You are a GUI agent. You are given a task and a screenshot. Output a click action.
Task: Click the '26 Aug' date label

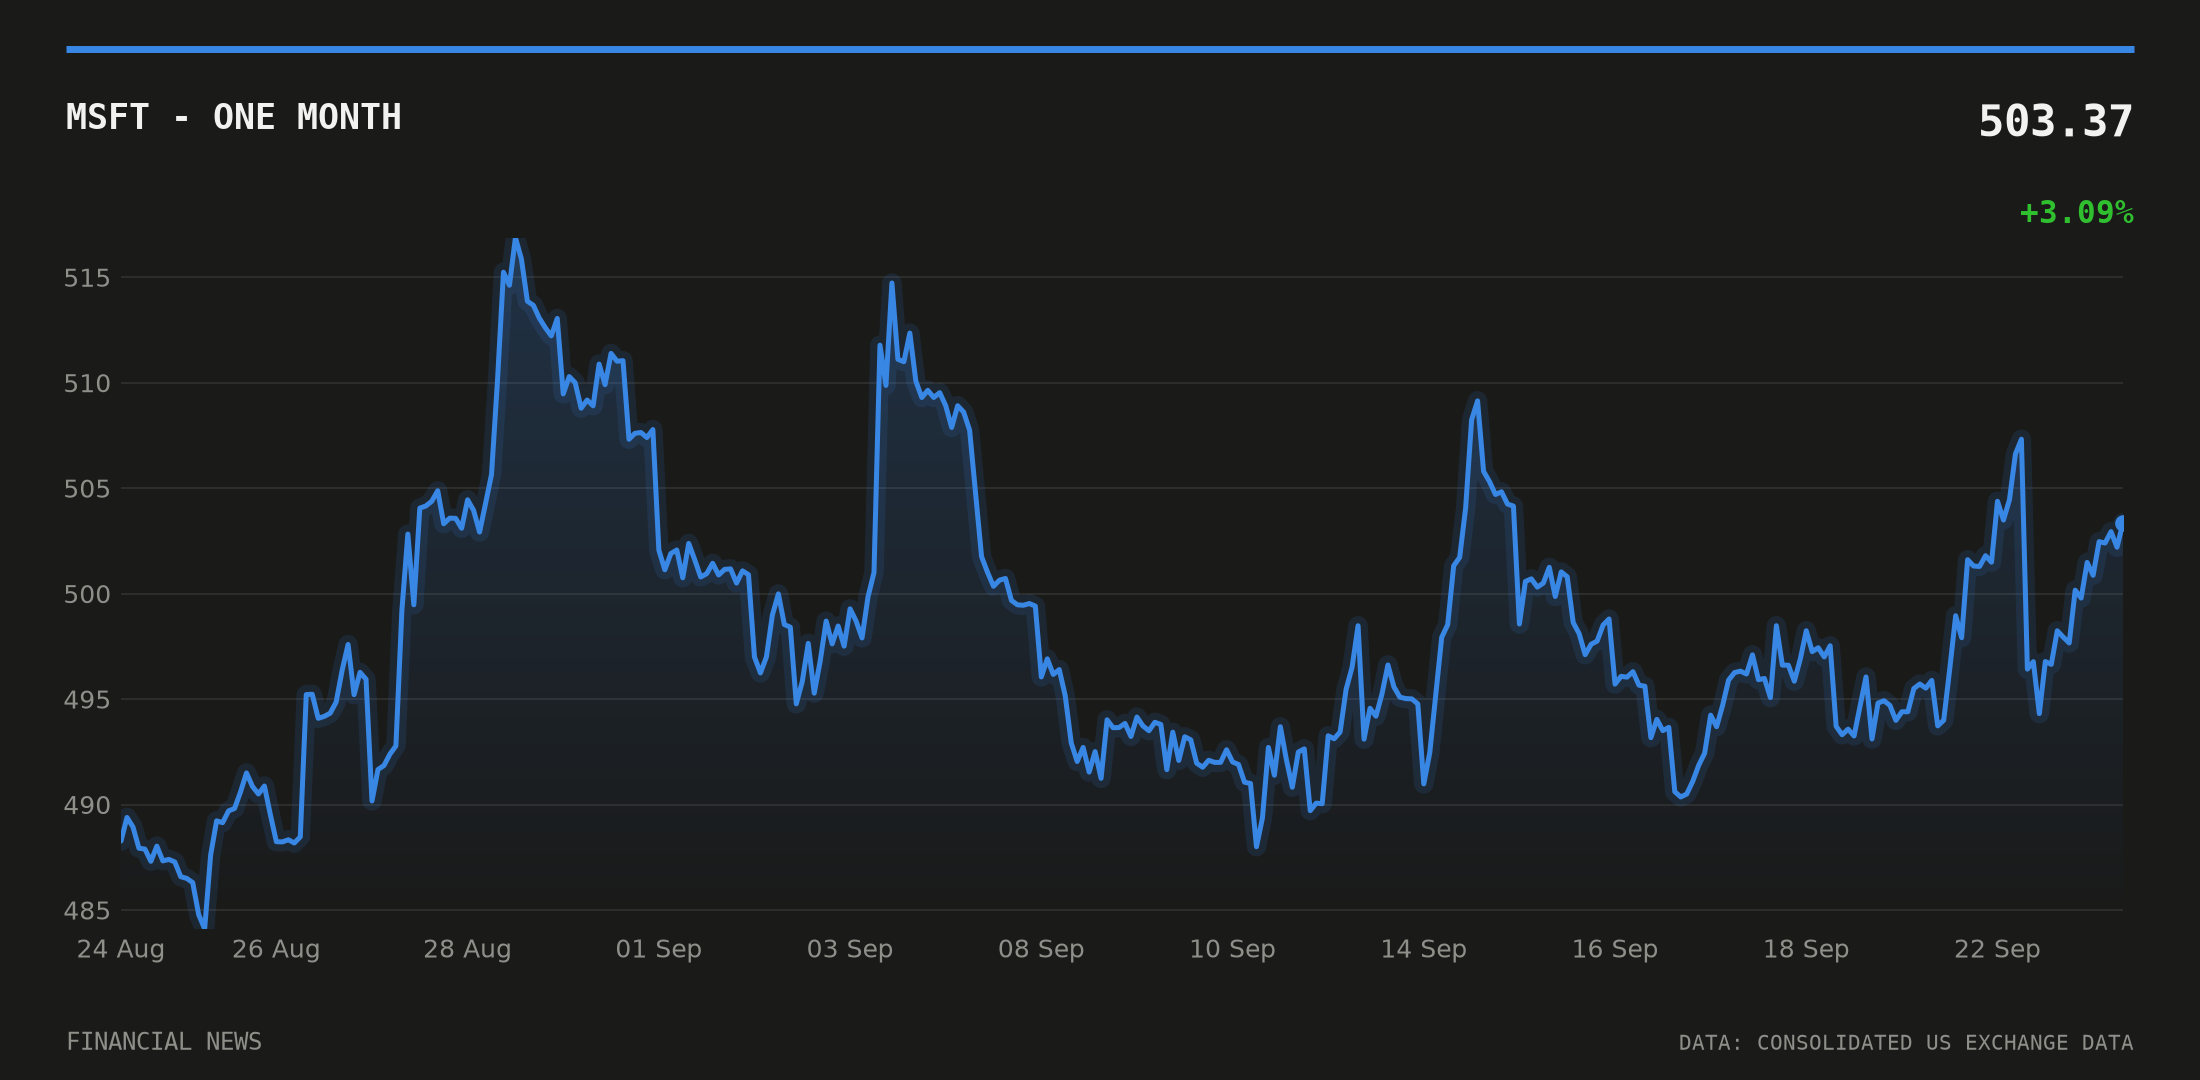(x=276, y=949)
